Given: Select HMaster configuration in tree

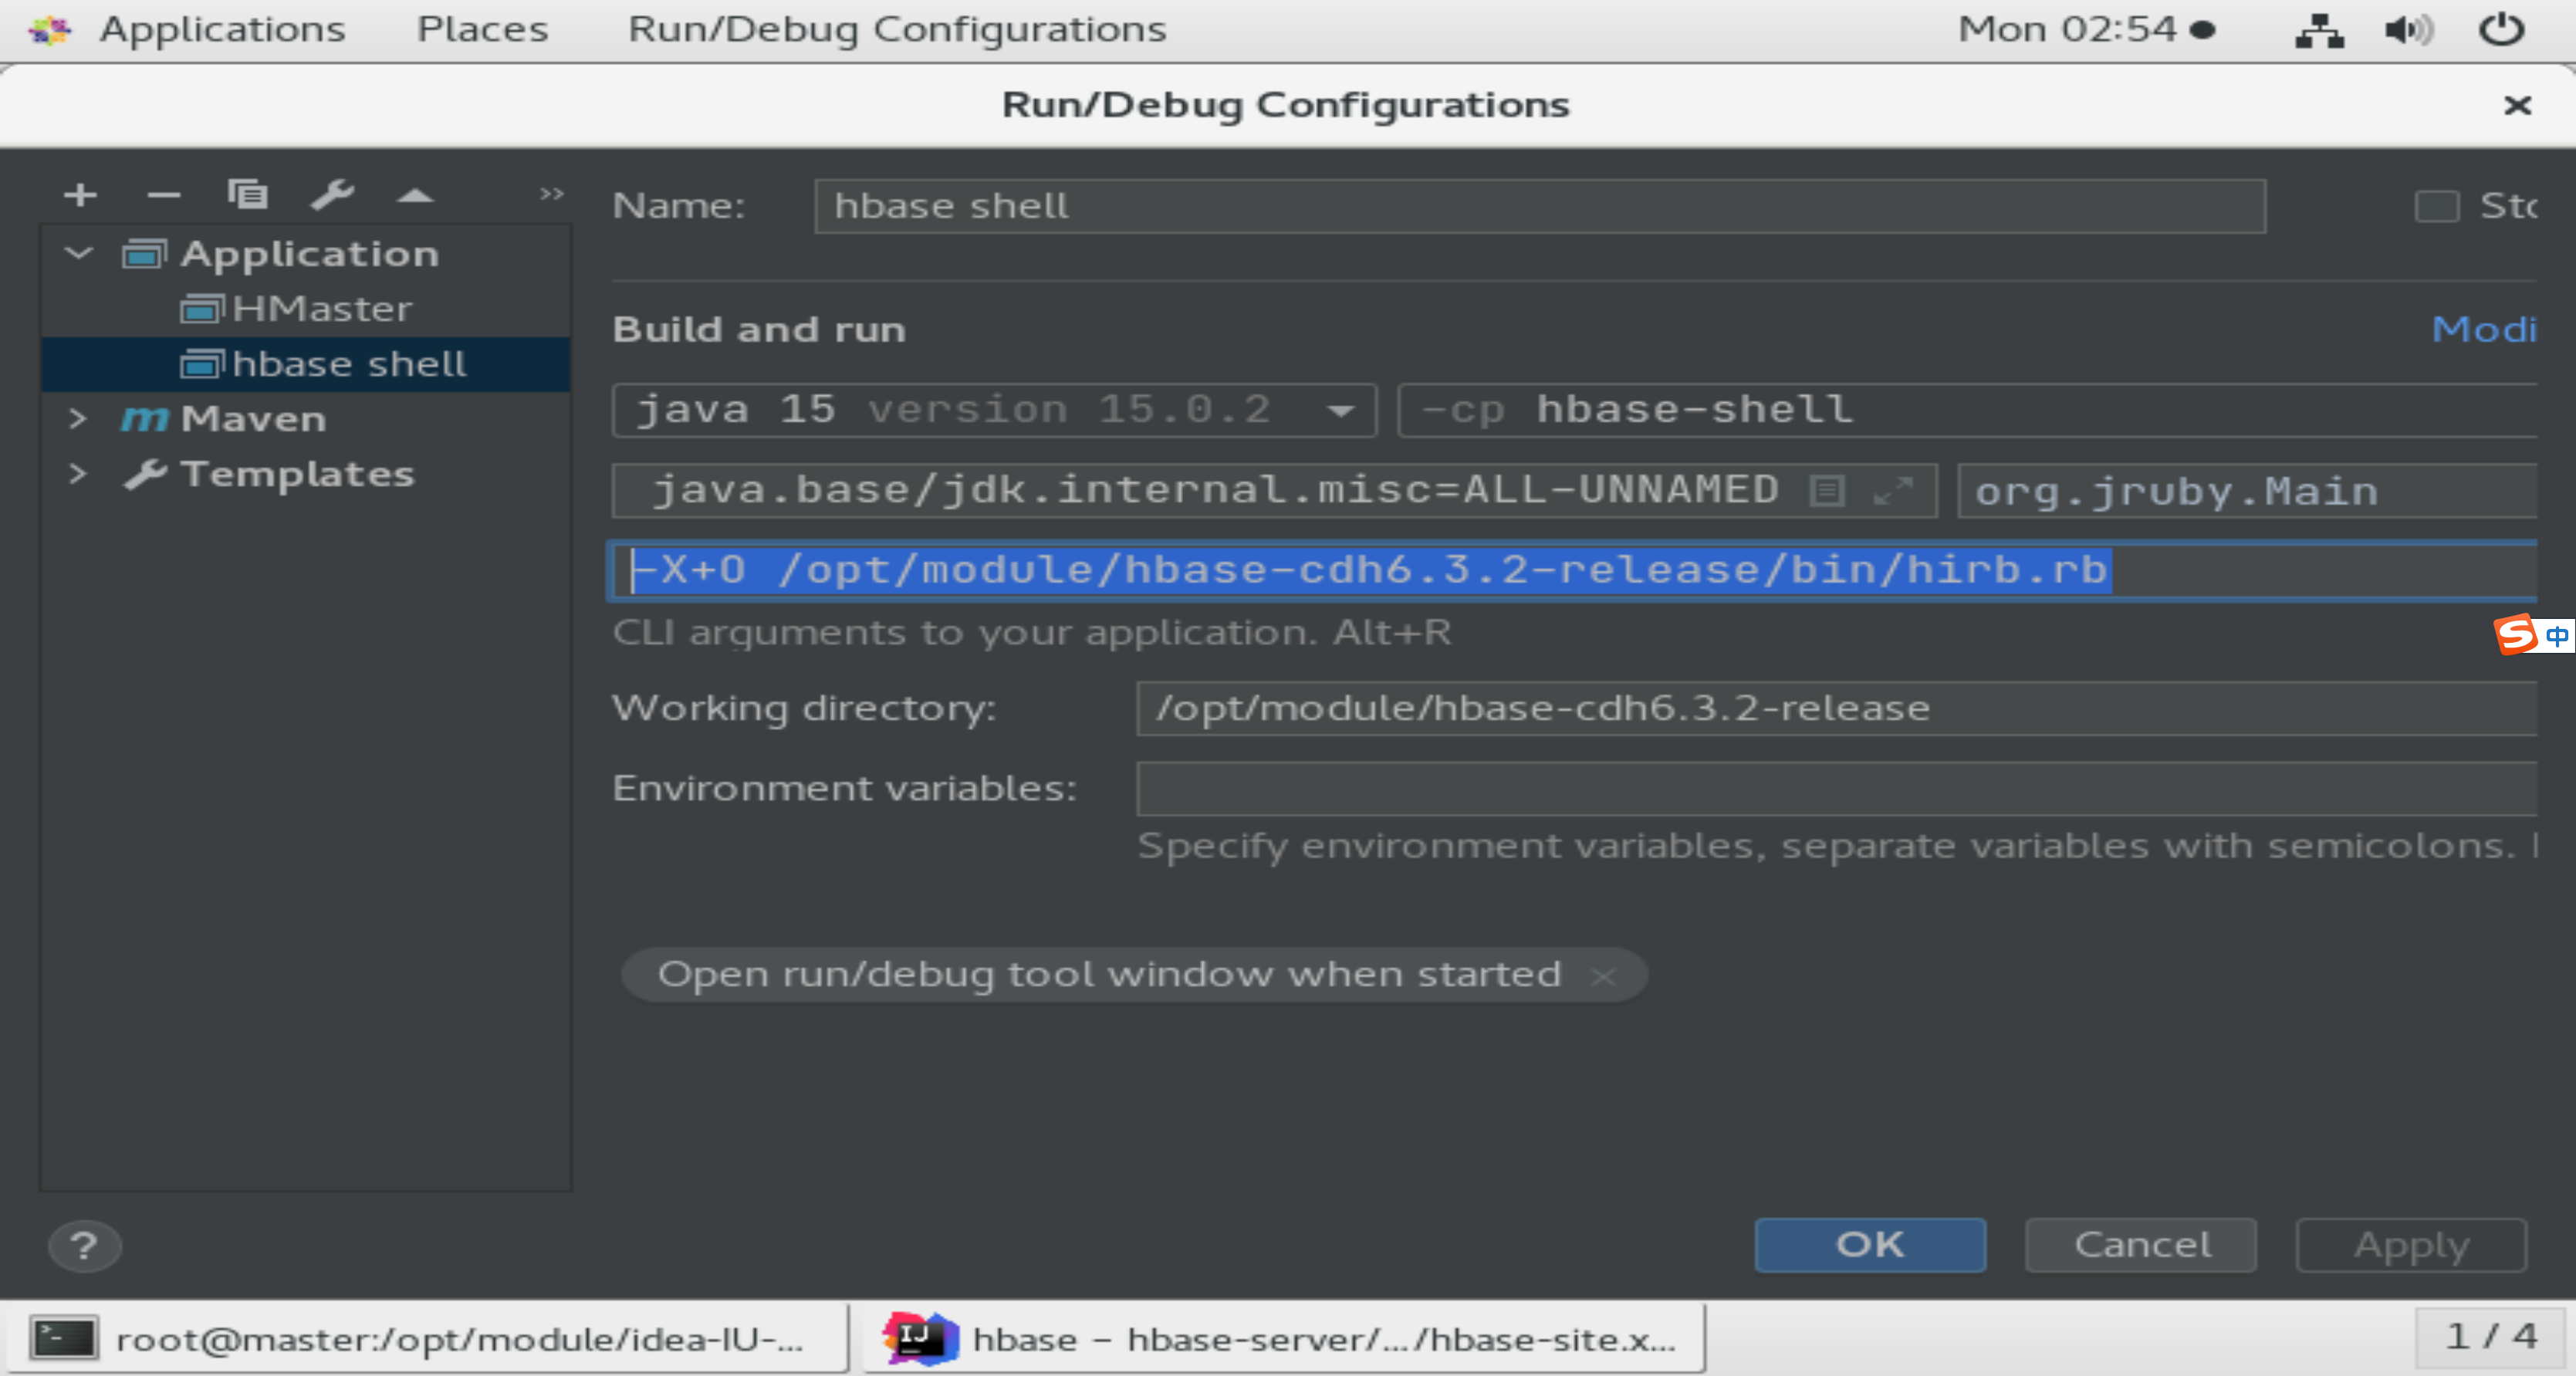Looking at the screenshot, I should click(x=321, y=309).
